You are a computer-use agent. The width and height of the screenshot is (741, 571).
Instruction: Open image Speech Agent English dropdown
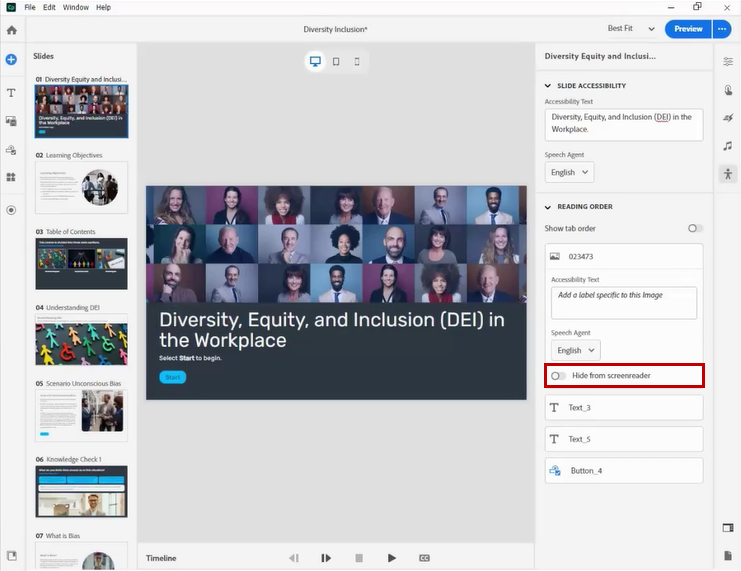pos(576,351)
